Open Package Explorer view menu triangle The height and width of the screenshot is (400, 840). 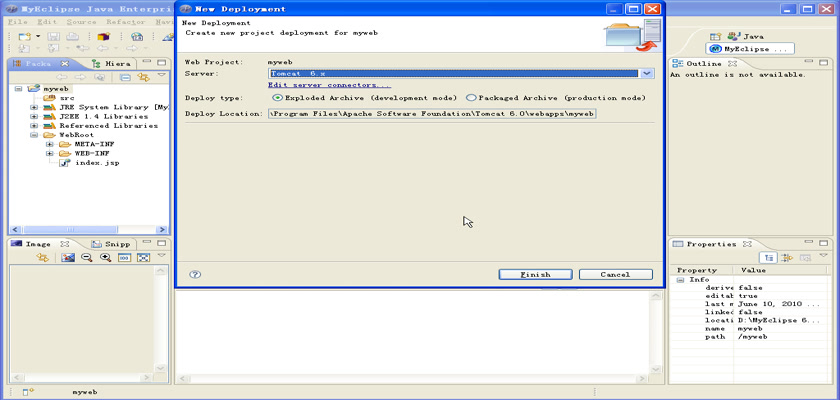161,76
